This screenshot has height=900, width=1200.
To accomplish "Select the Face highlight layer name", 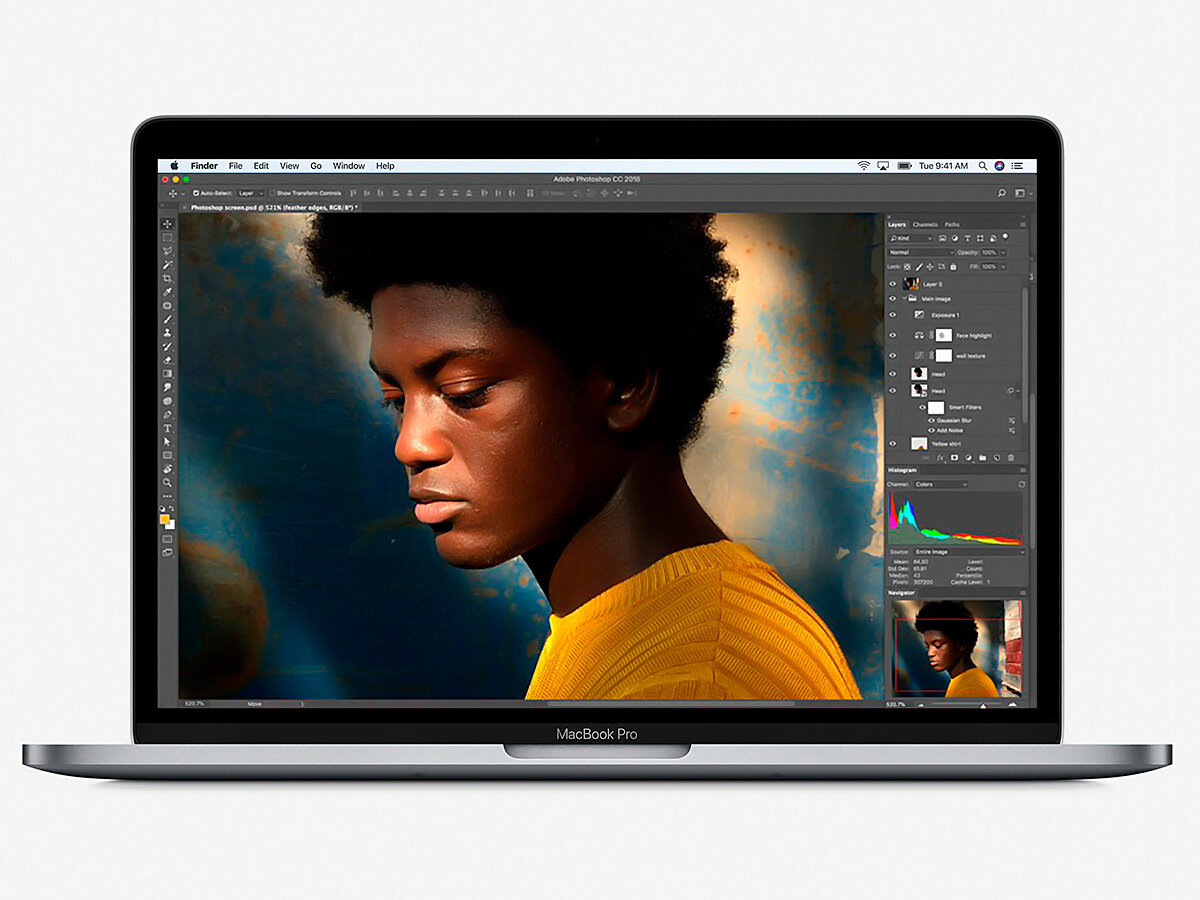I will (974, 335).
